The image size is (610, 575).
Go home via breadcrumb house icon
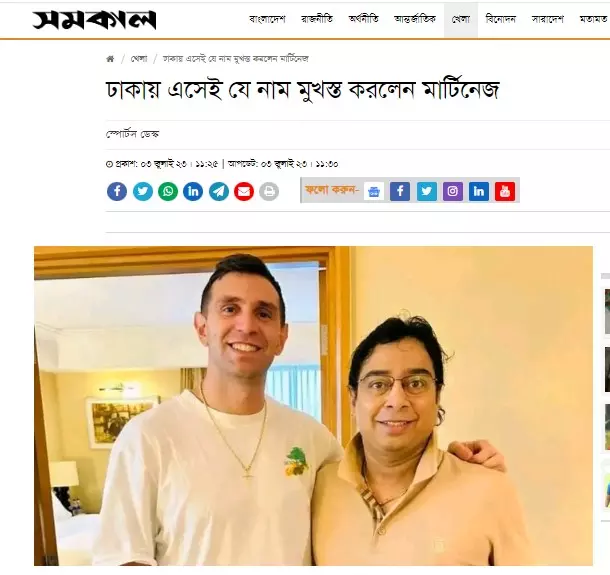tap(110, 59)
